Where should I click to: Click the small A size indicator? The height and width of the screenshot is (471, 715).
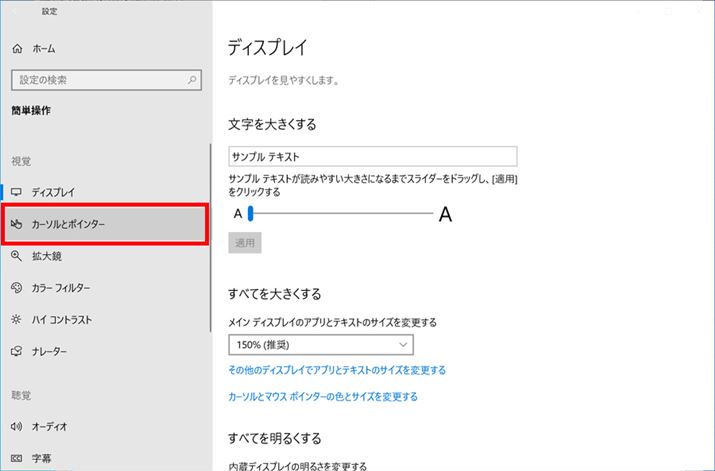click(x=238, y=213)
